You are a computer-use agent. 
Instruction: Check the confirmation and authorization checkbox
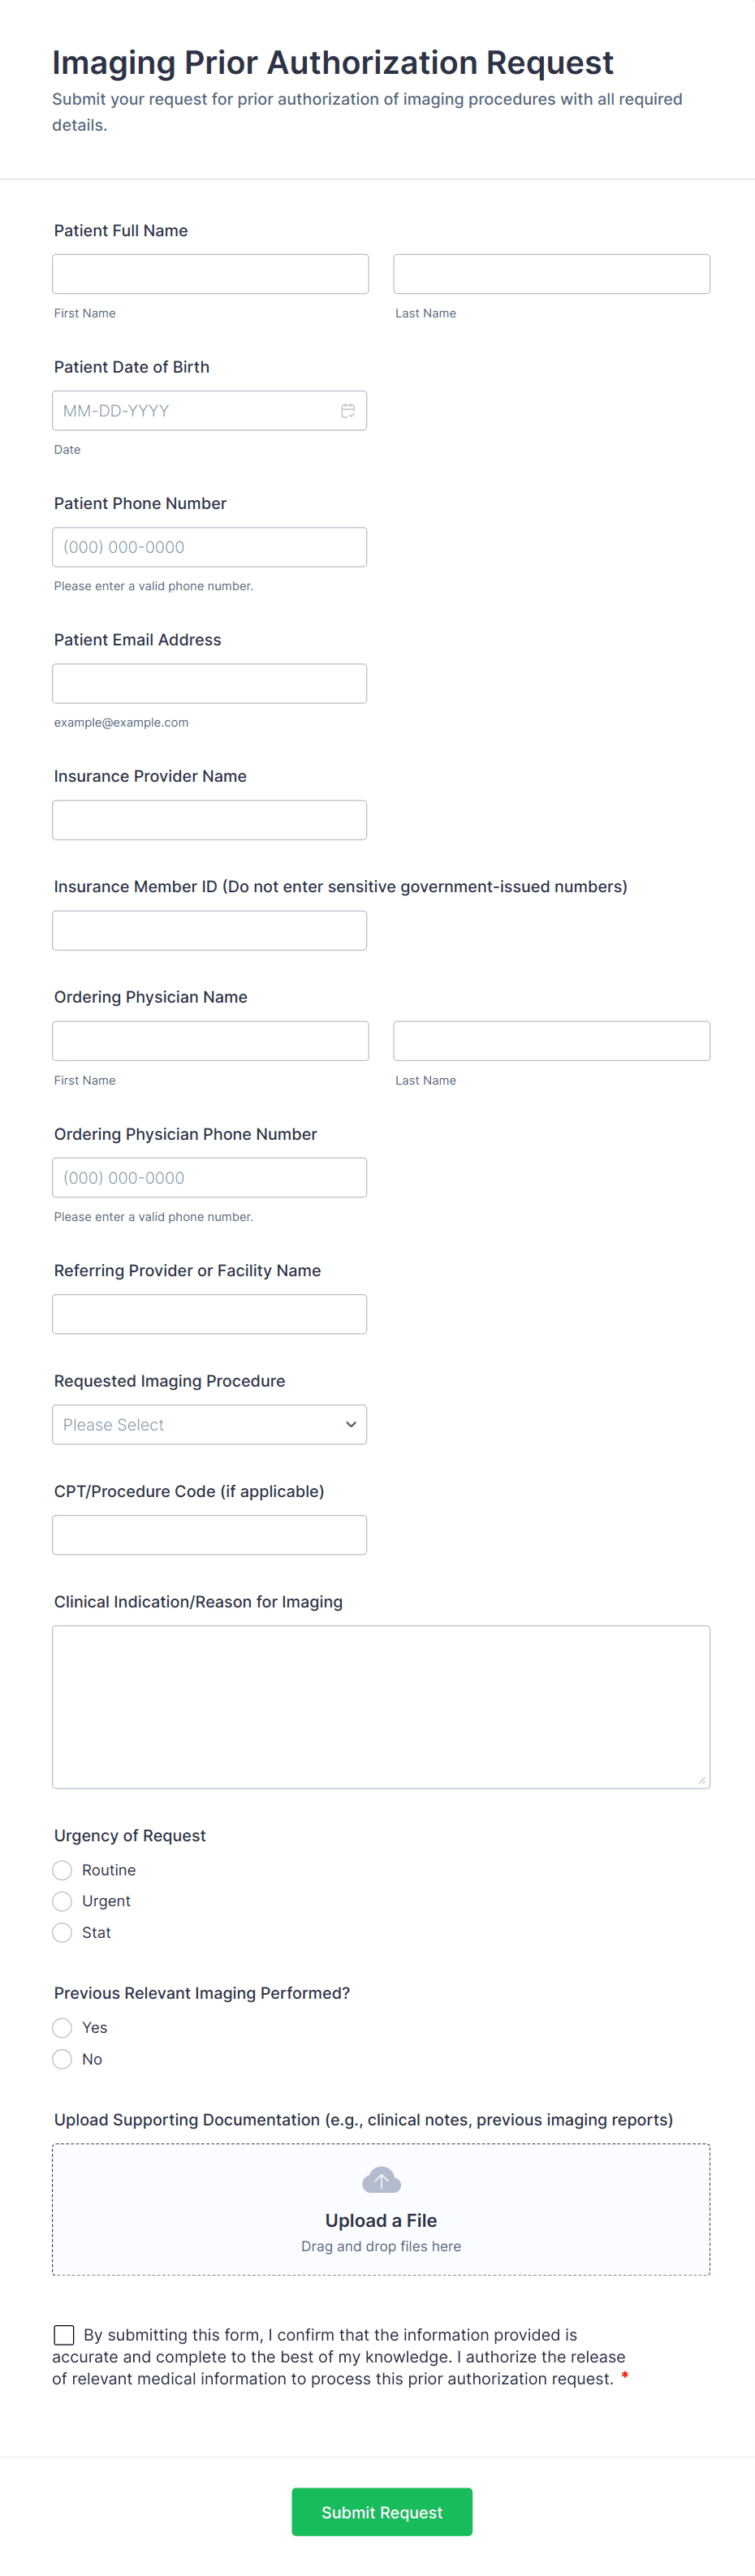[x=64, y=2334]
